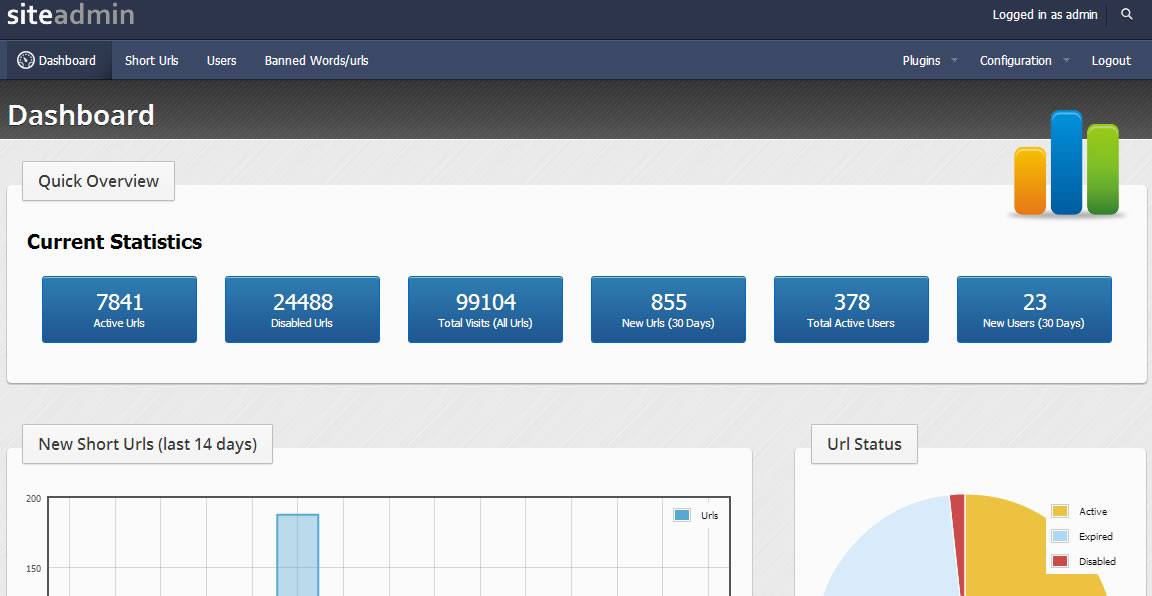Image resolution: width=1152 pixels, height=596 pixels.
Task: Select the 24488 Disabled Urls tile
Action: [x=302, y=310]
